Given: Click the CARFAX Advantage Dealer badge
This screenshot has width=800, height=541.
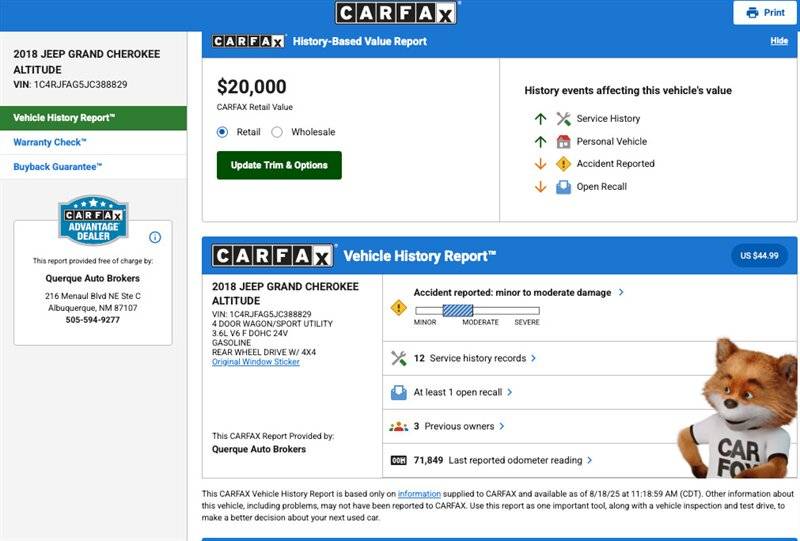Looking at the screenshot, I should pos(93,220).
